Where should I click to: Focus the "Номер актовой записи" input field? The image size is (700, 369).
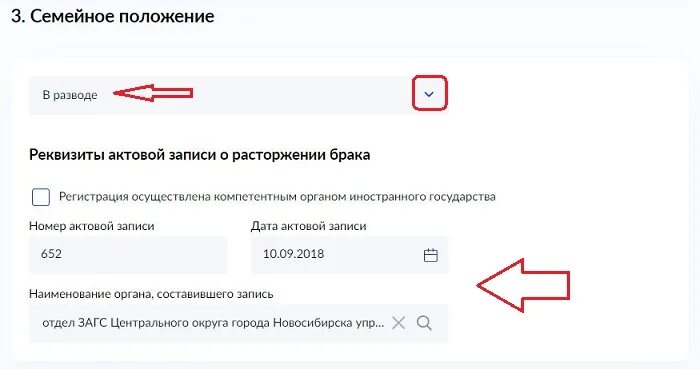pos(128,255)
